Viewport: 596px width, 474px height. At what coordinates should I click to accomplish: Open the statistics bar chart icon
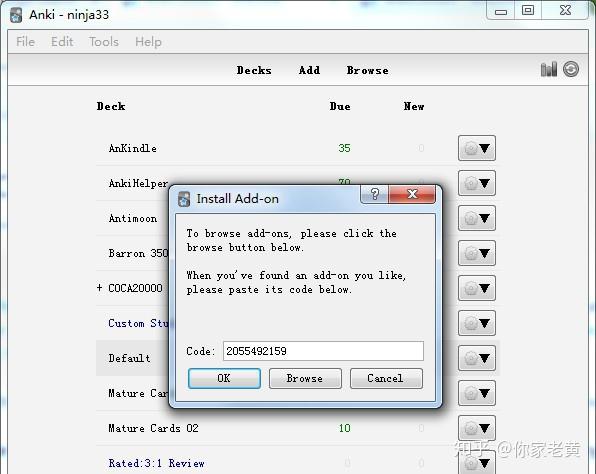coord(548,69)
